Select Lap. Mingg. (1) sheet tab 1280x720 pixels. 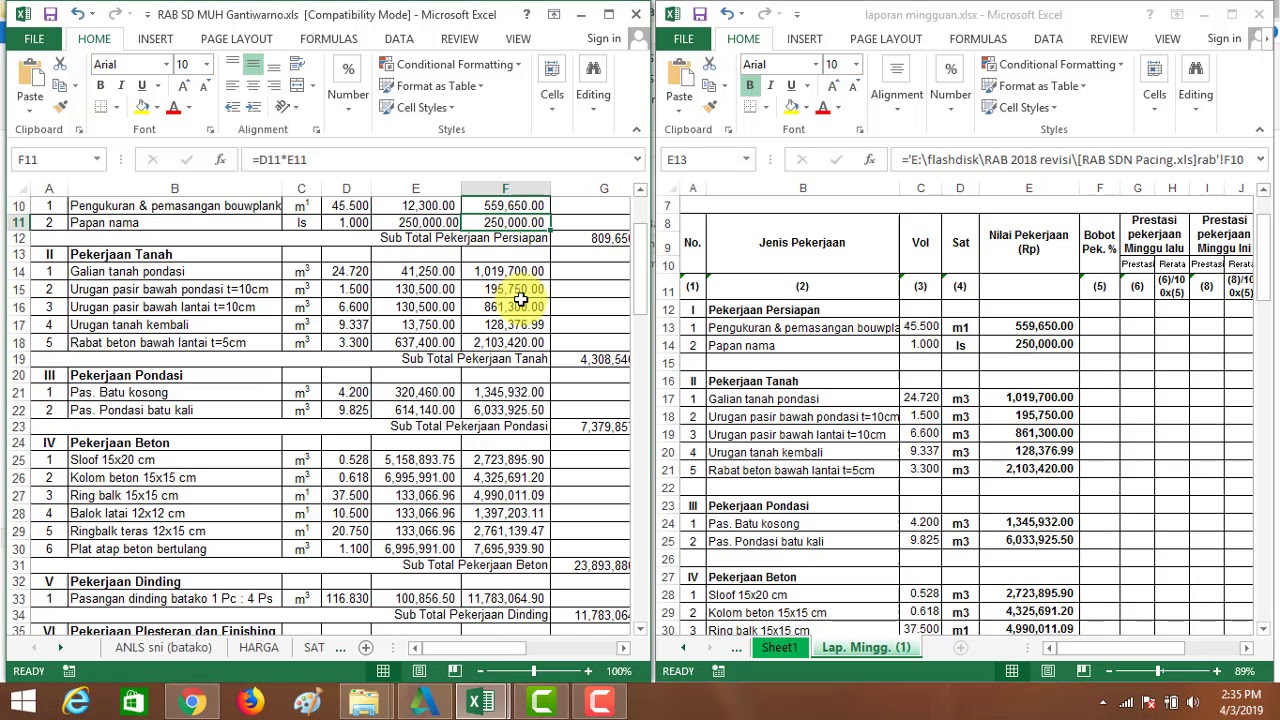[866, 648]
